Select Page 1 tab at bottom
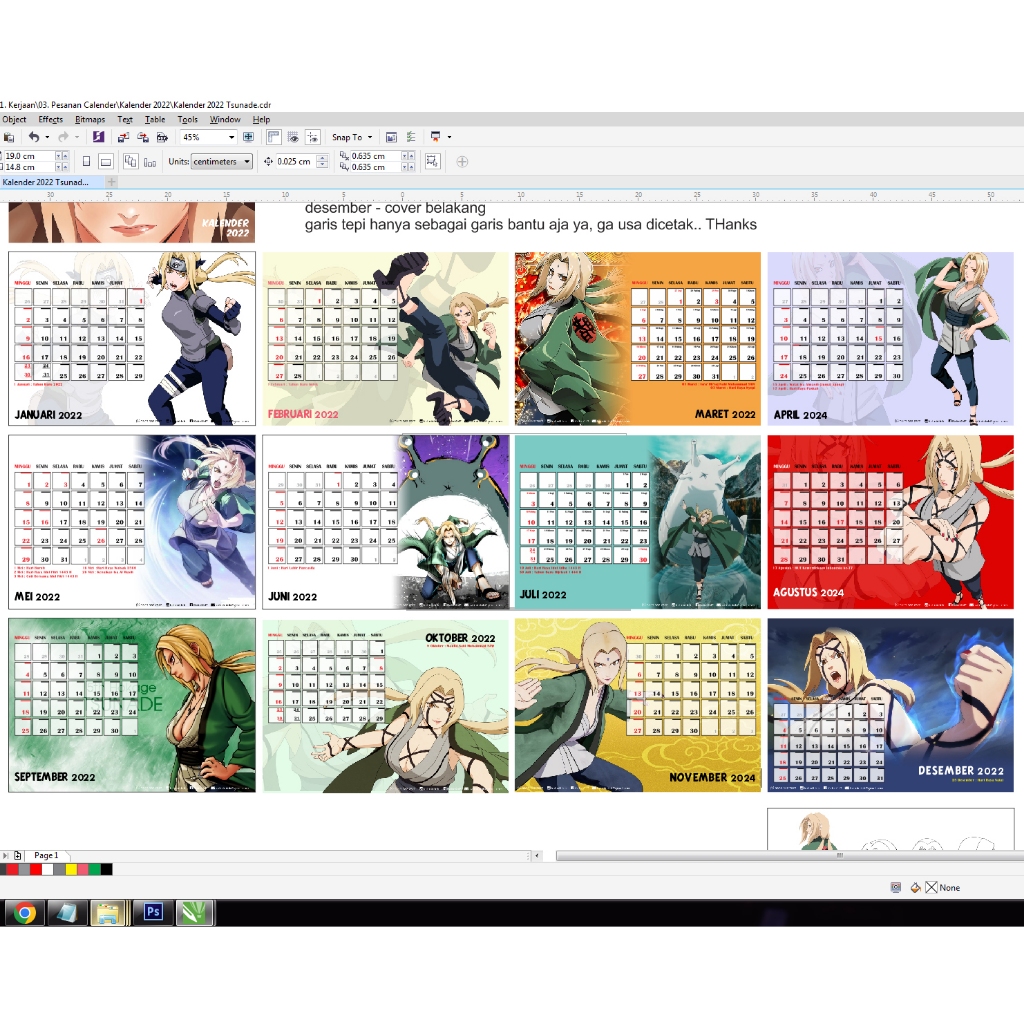This screenshot has width=1024, height=1024. pos(46,856)
